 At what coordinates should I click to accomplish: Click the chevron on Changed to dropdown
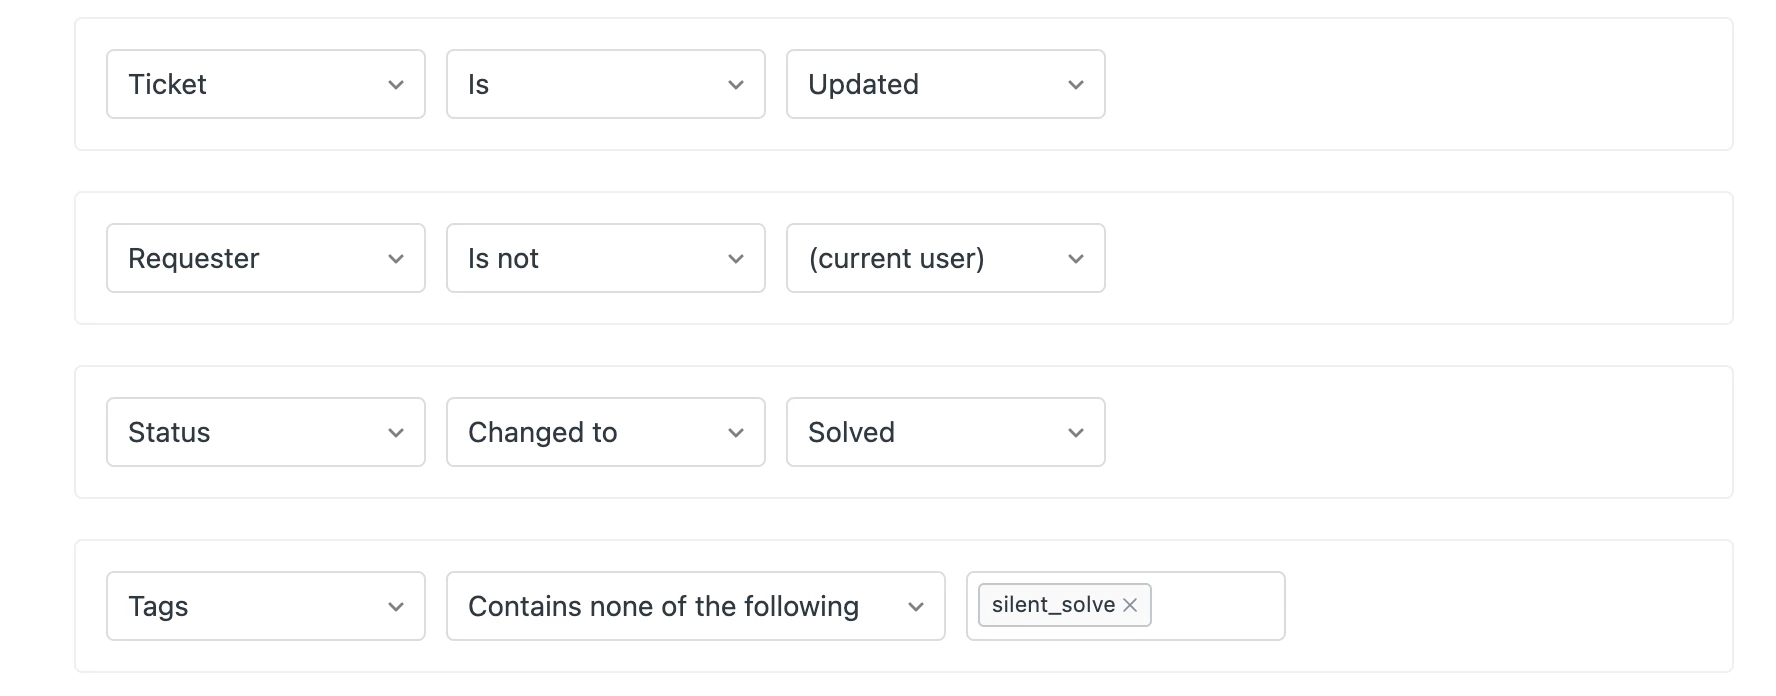coord(736,433)
